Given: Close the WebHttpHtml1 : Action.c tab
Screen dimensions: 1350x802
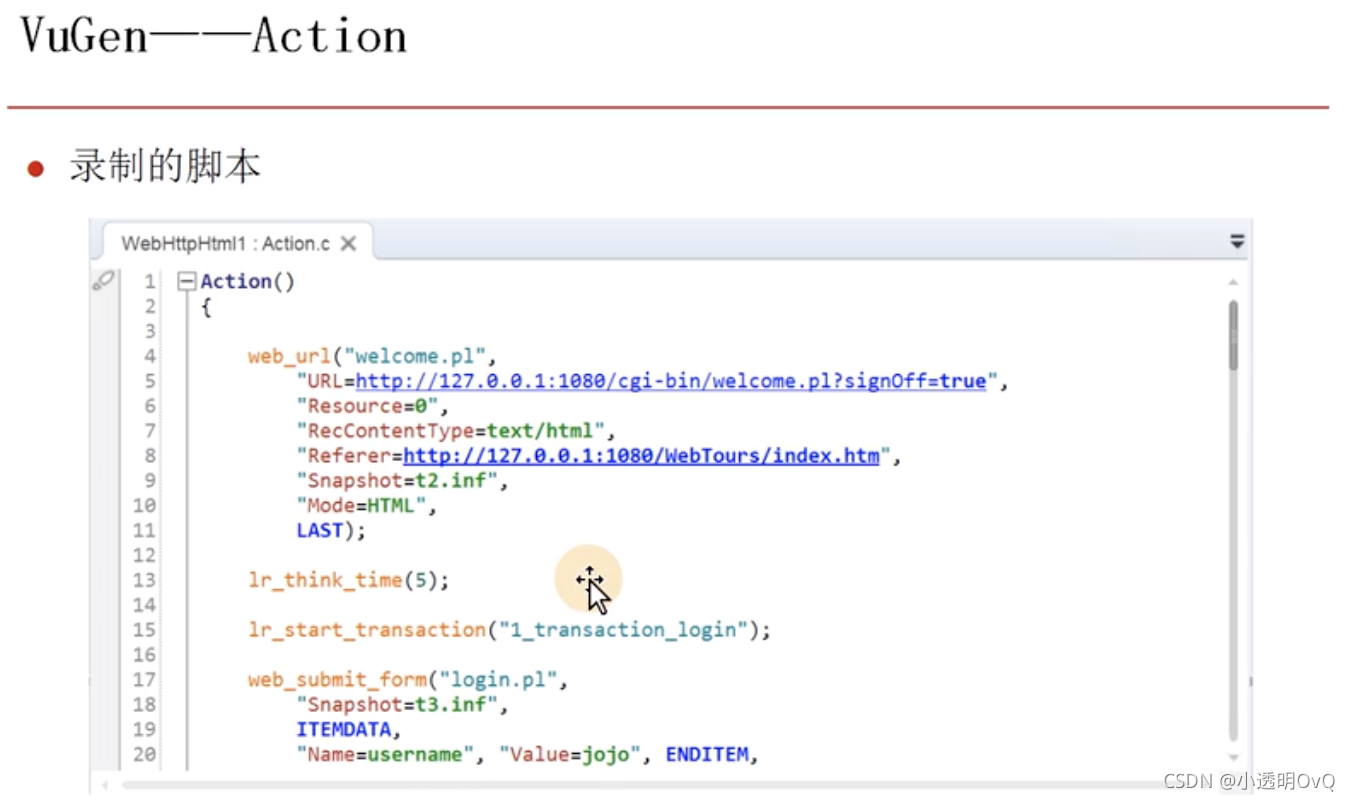Looking at the screenshot, I should 348,243.
